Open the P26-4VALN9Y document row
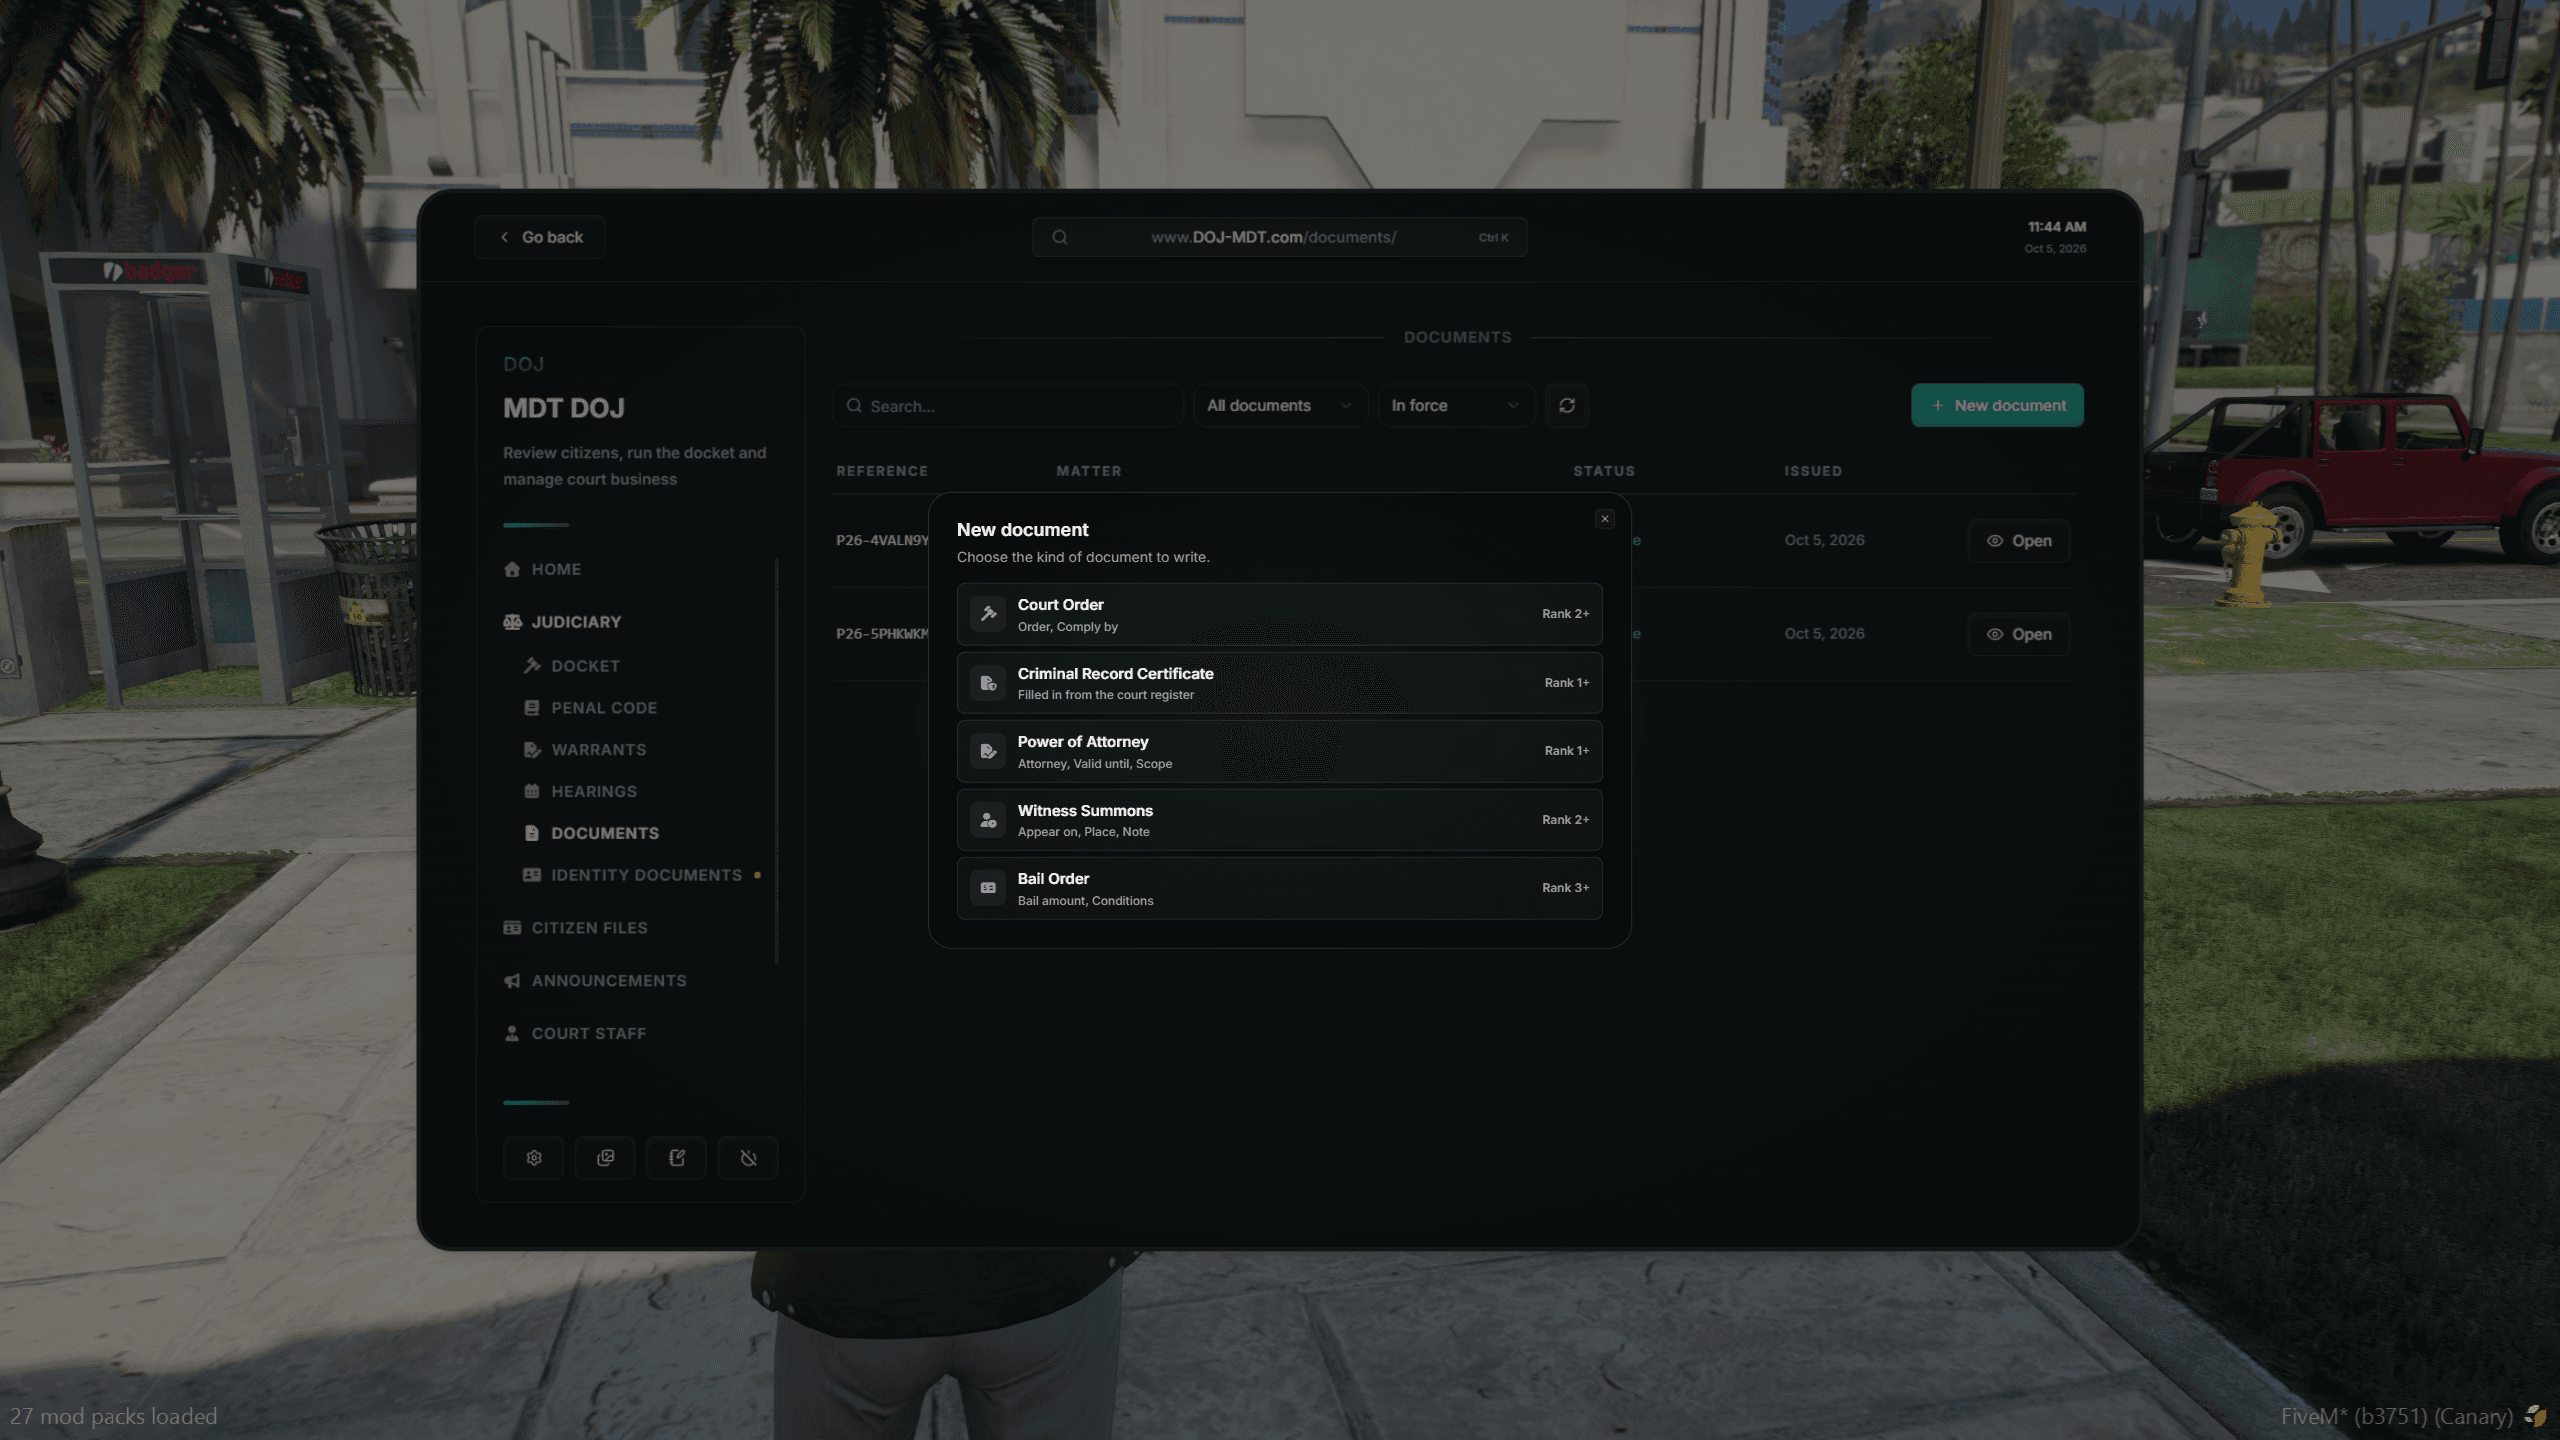Image resolution: width=2560 pixels, height=1440 pixels. 2018,541
